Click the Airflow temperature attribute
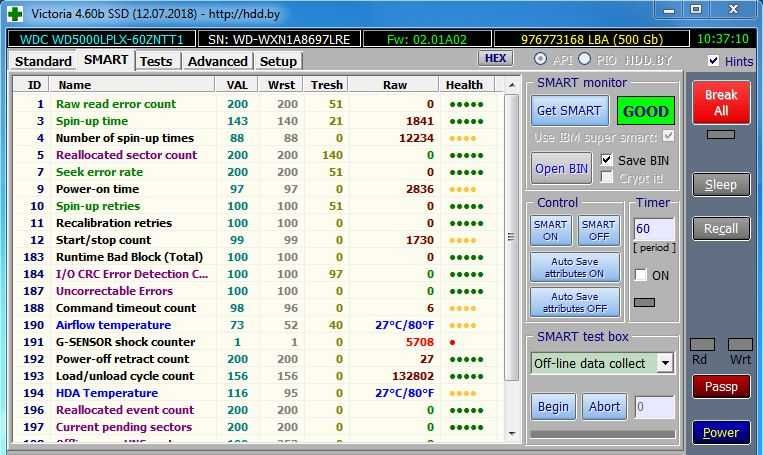Viewport: 763px width, 455px height. tap(258, 325)
